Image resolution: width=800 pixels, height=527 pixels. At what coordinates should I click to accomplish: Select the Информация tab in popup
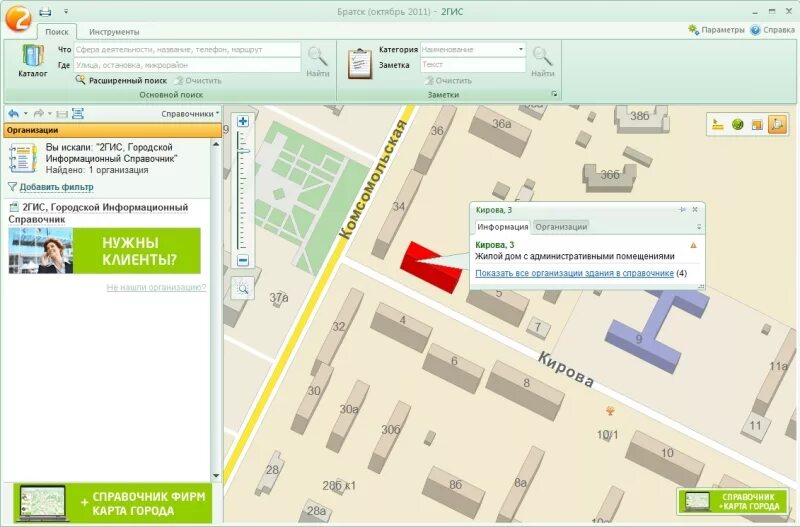point(503,227)
